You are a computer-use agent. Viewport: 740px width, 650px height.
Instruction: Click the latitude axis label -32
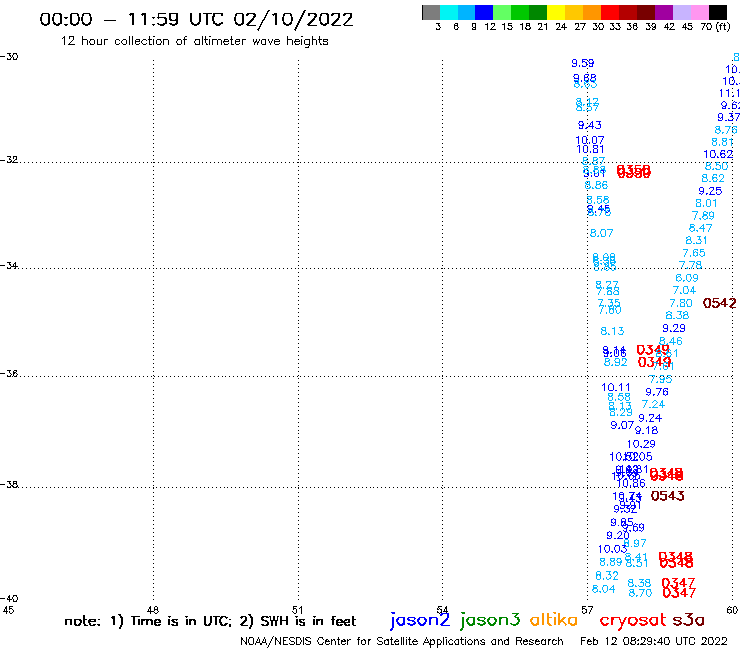tap(9, 160)
